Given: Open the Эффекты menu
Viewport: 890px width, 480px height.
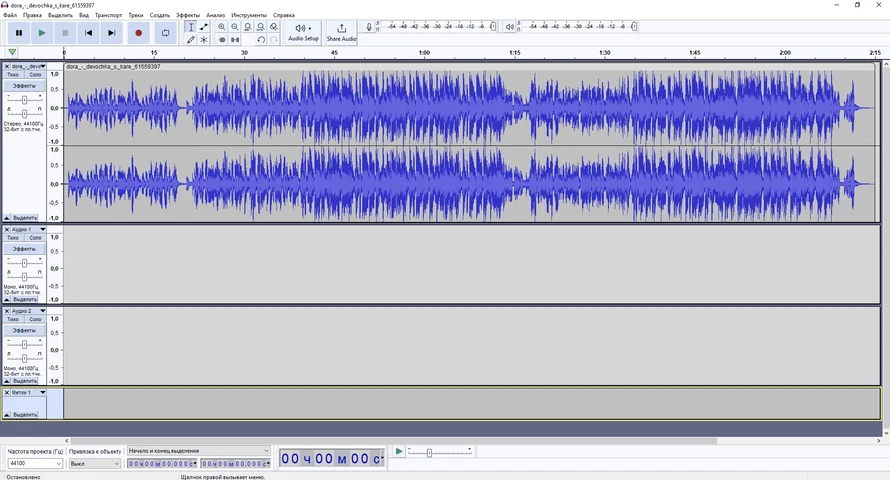Looking at the screenshot, I should 187,15.
